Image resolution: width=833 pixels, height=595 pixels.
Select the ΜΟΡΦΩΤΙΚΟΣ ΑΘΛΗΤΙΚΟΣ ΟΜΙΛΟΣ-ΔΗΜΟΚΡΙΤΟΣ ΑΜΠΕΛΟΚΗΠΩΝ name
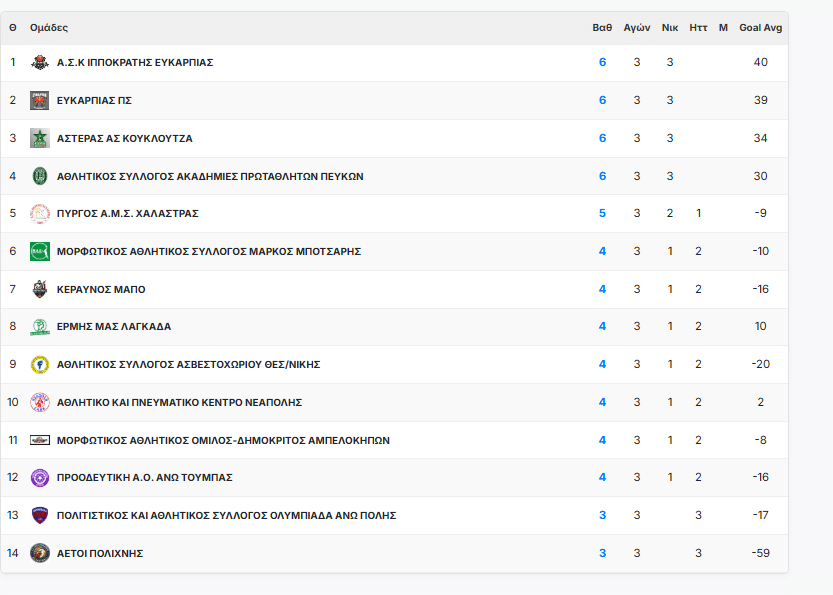223,440
